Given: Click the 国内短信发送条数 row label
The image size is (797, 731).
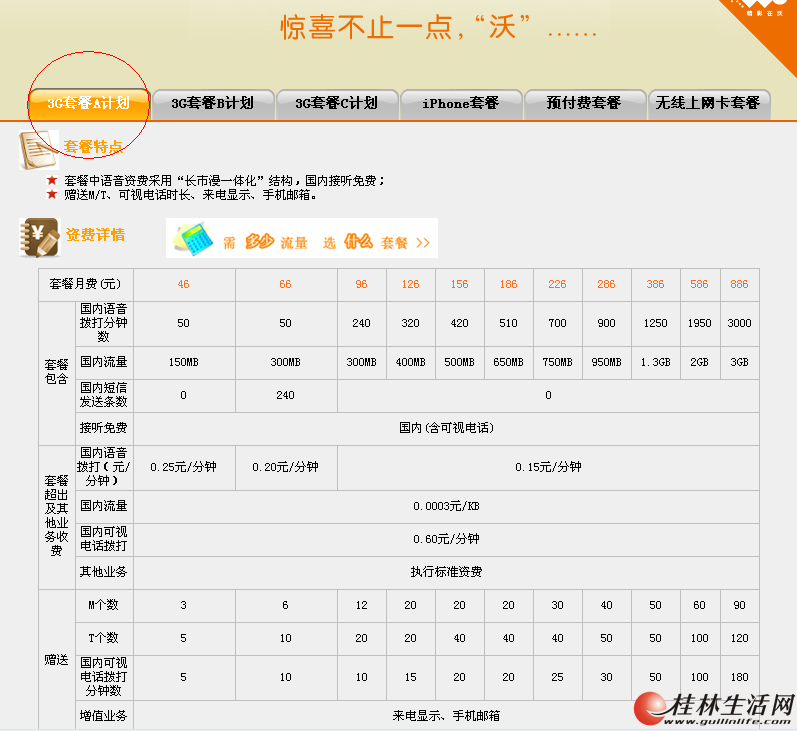Looking at the screenshot, I should (104, 395).
